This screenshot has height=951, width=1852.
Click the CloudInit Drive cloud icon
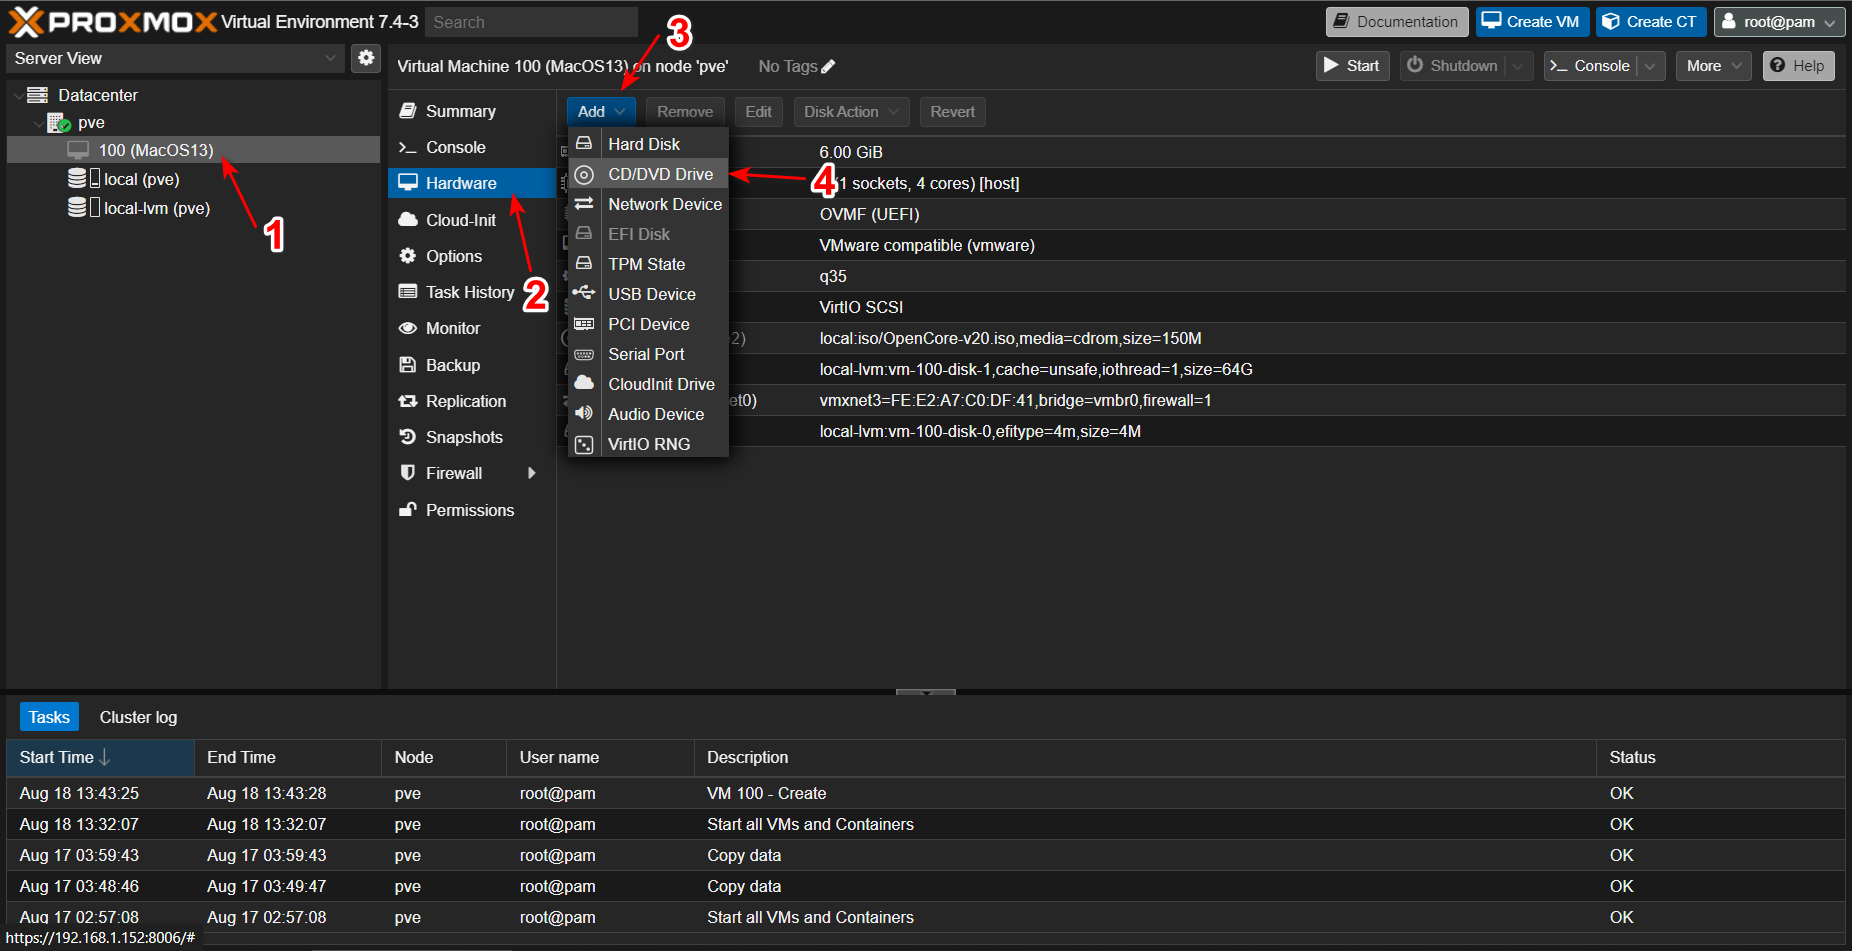point(584,384)
